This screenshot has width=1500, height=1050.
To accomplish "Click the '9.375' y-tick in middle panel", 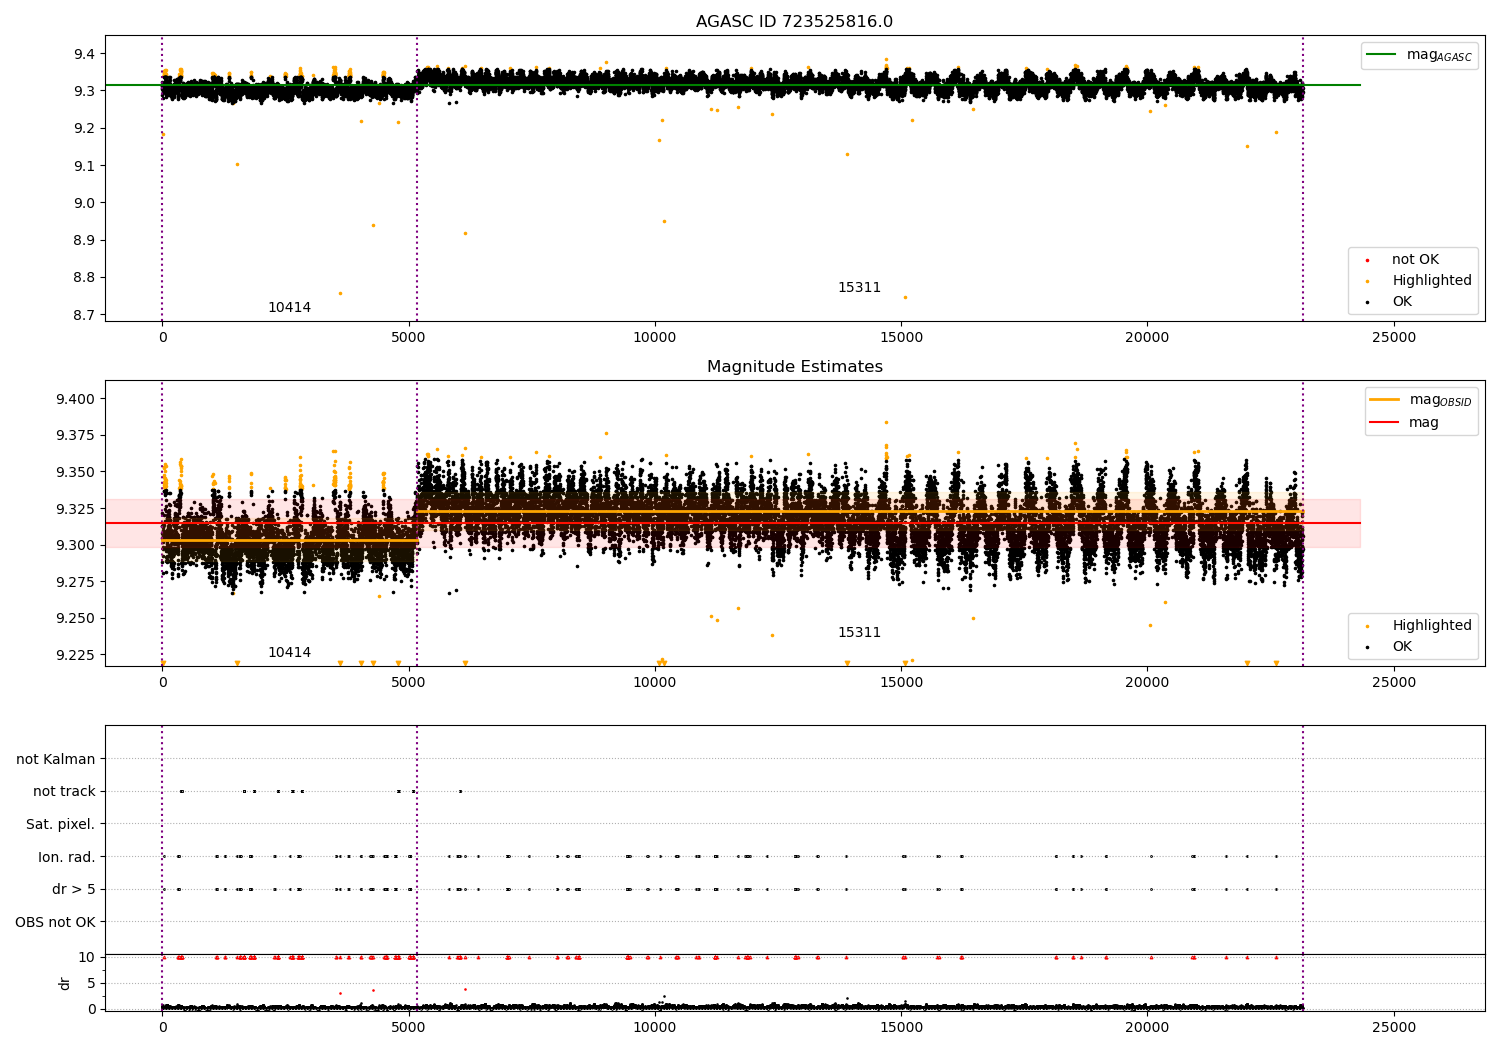I will (75, 436).
